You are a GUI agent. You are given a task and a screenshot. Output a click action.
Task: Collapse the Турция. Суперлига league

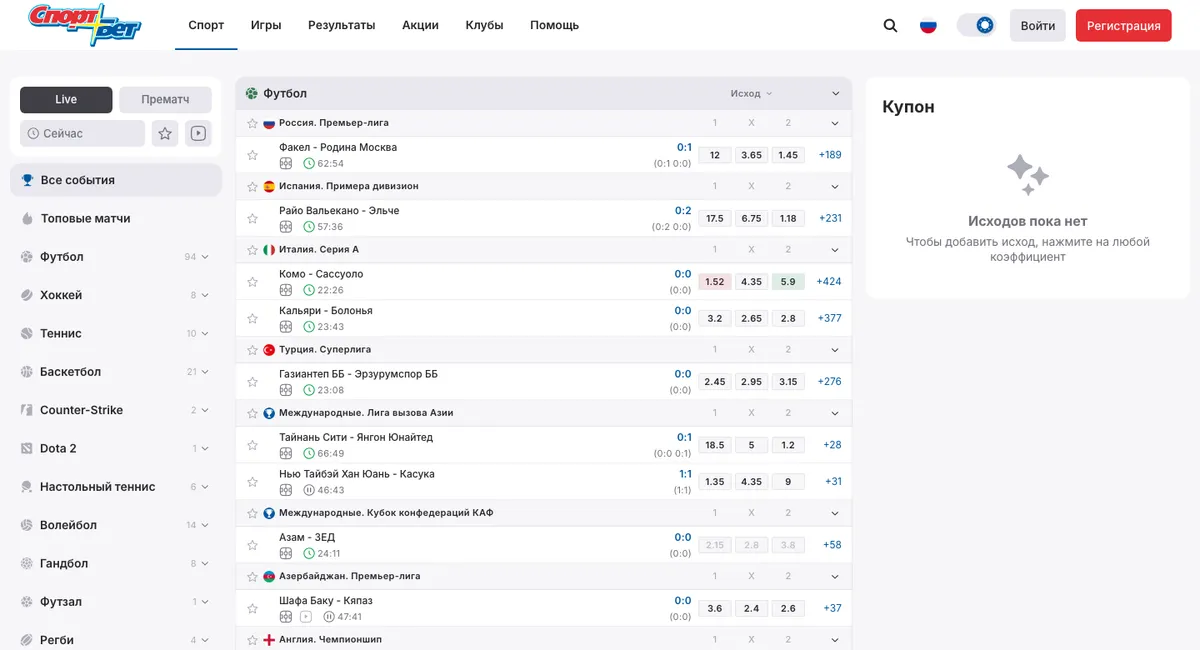(x=836, y=350)
